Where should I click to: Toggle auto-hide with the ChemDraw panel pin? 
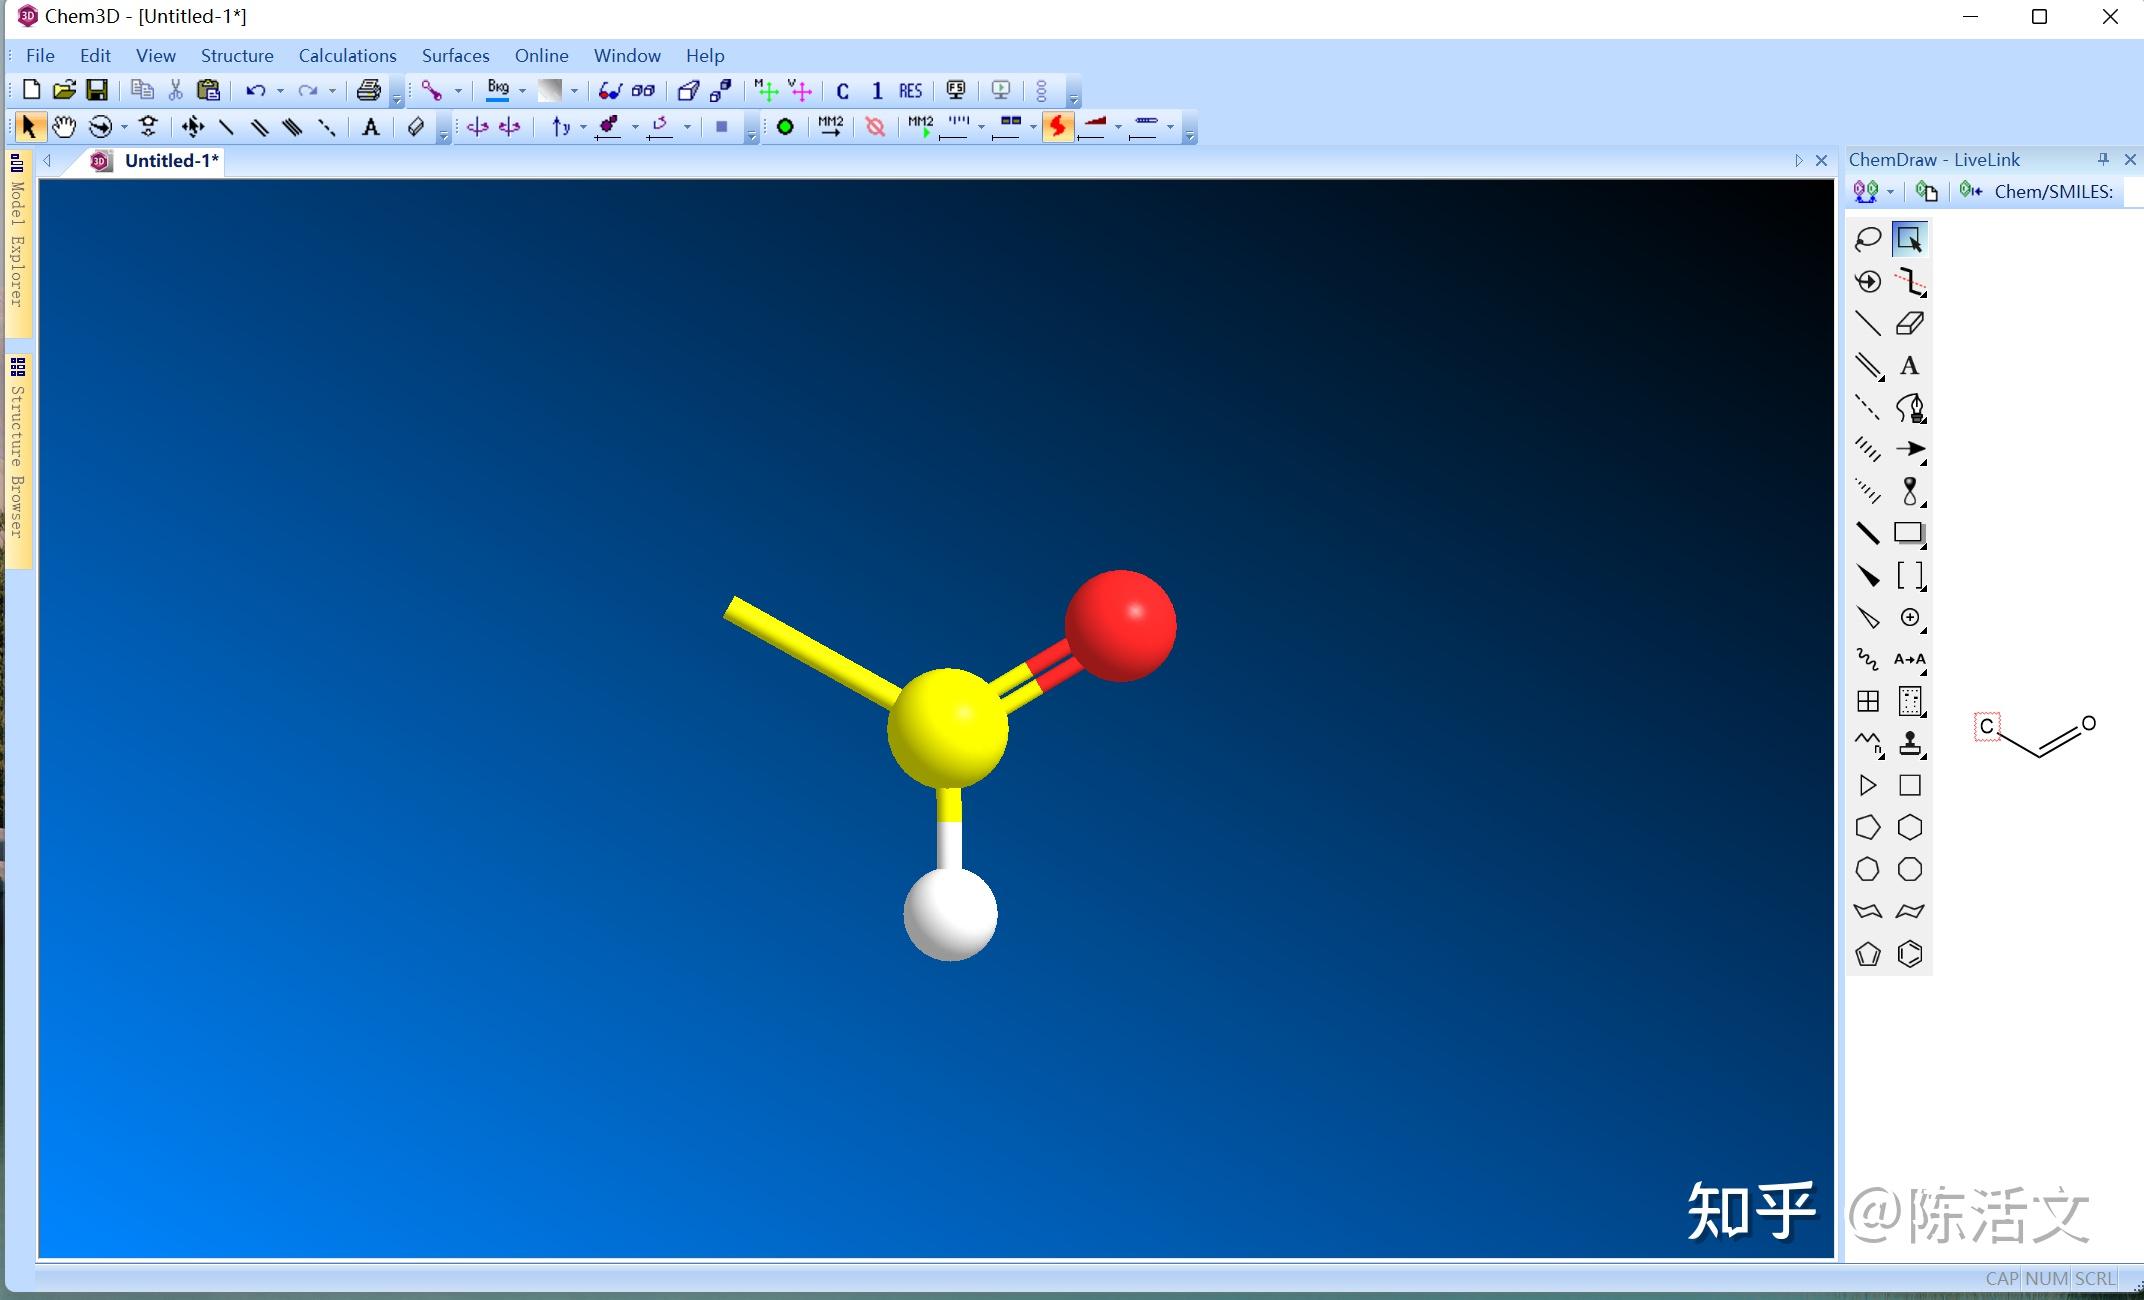pyautogui.click(x=2104, y=159)
